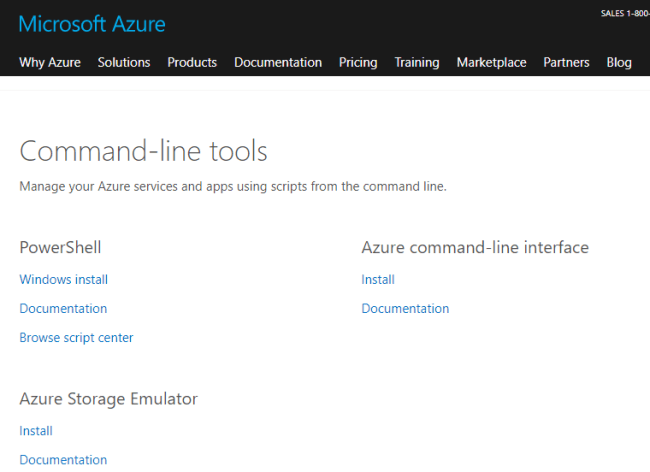Go to Documentation in the top navigation
This screenshot has height=472, width=650.
point(278,62)
